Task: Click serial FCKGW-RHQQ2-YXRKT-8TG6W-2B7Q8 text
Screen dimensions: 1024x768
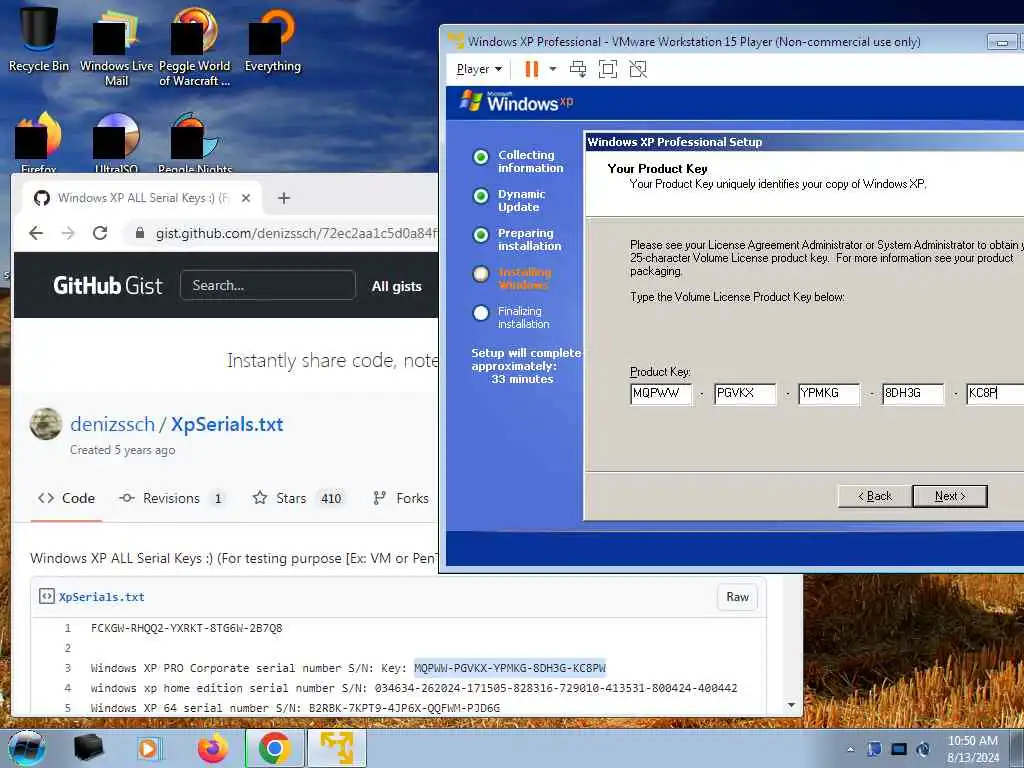Action: tap(187, 628)
